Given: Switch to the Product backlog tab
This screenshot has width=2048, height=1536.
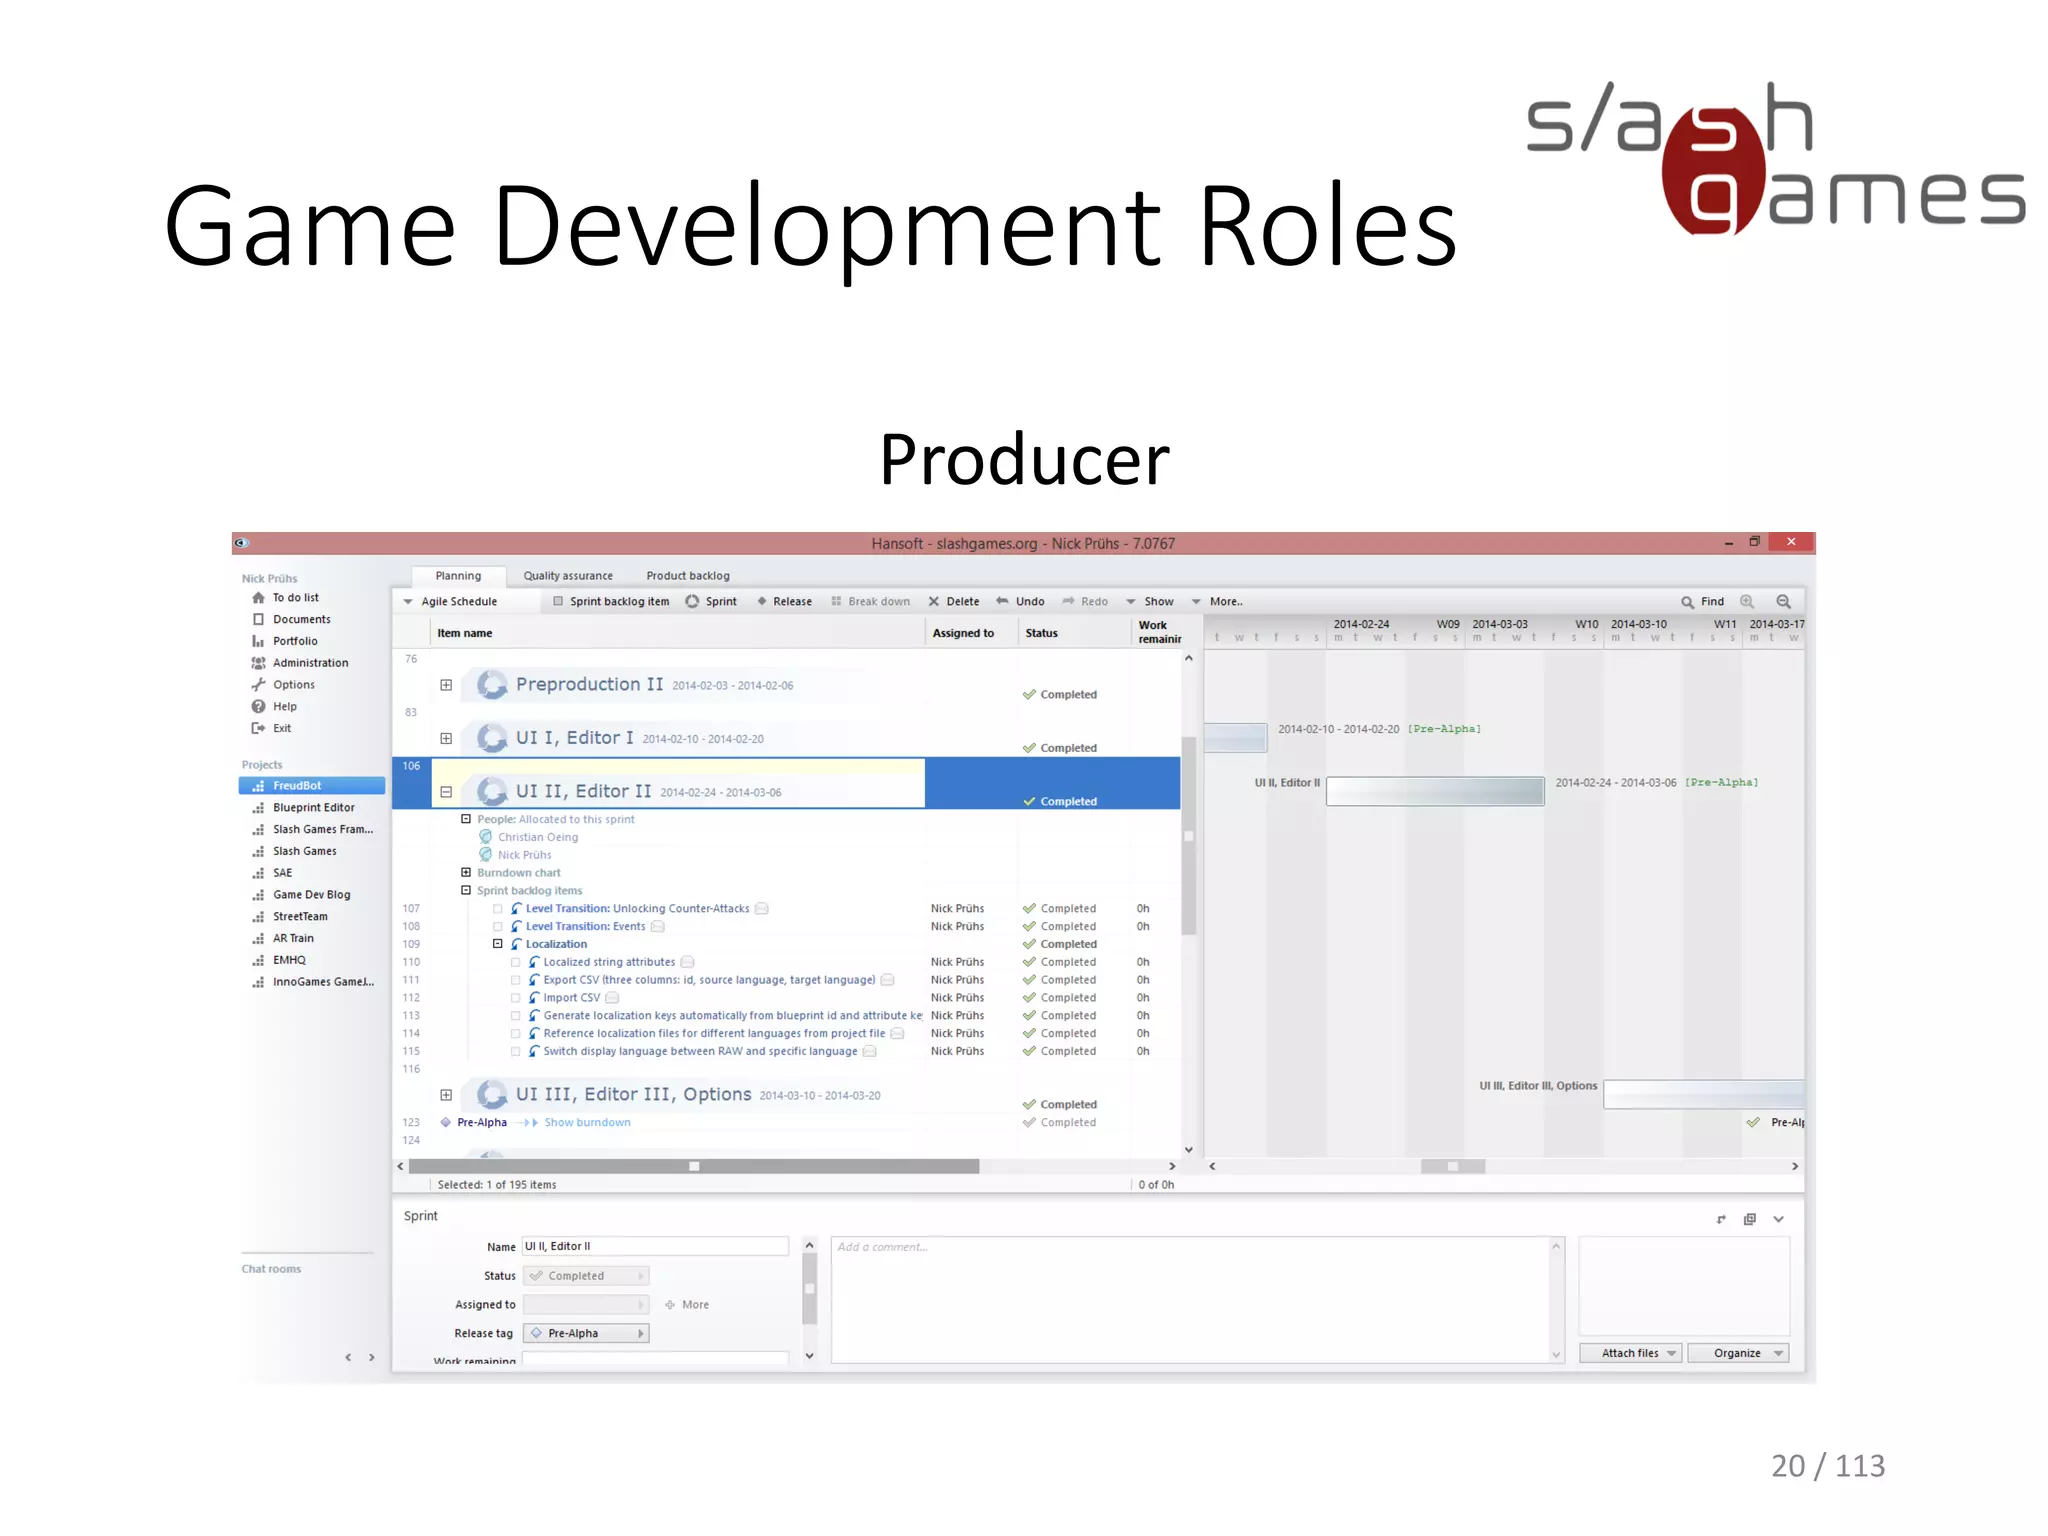Looking at the screenshot, I should coord(688,576).
